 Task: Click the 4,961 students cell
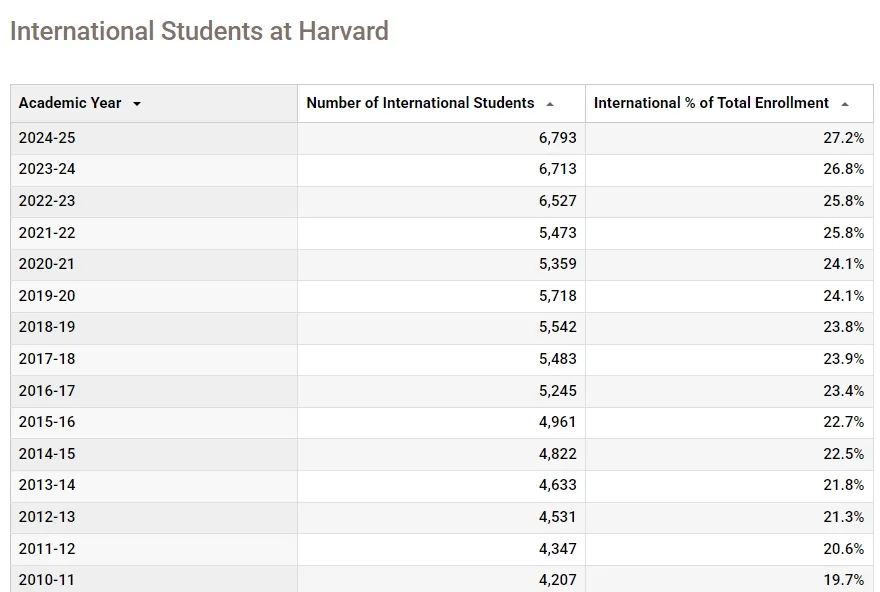(x=441, y=422)
